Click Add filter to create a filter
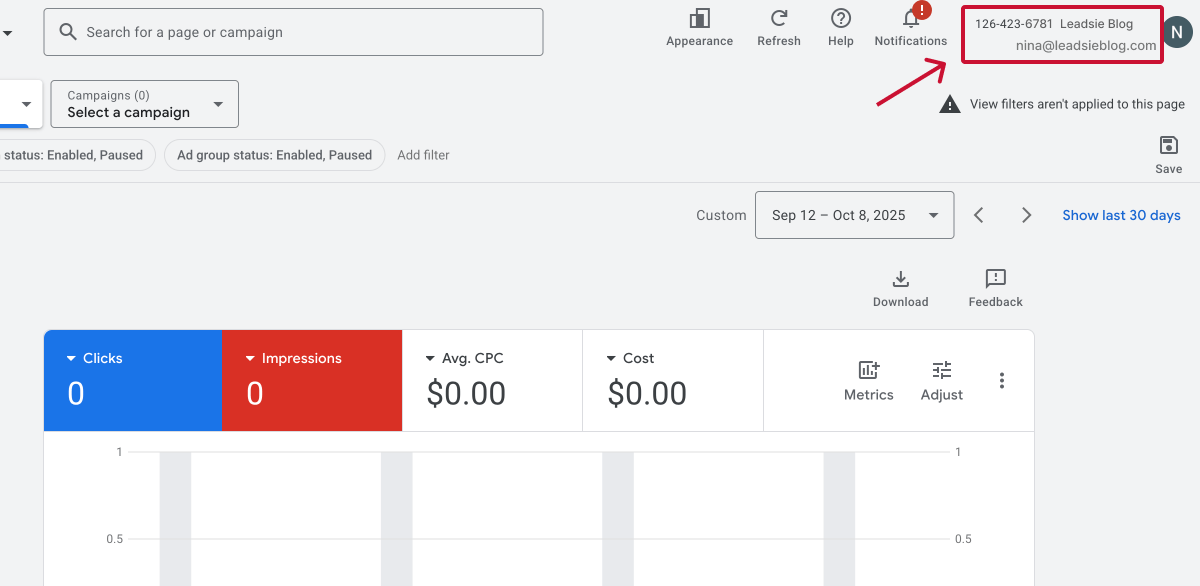Viewport: 1200px width, 586px height. [x=423, y=155]
